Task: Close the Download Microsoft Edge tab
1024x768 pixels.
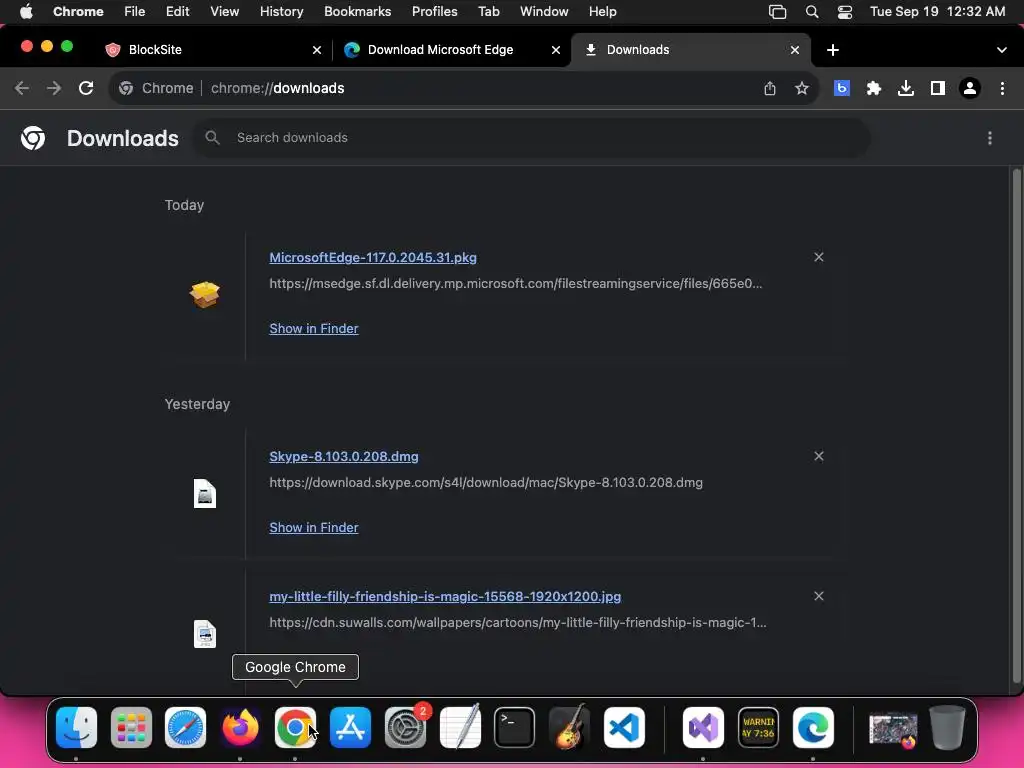Action: point(556,50)
